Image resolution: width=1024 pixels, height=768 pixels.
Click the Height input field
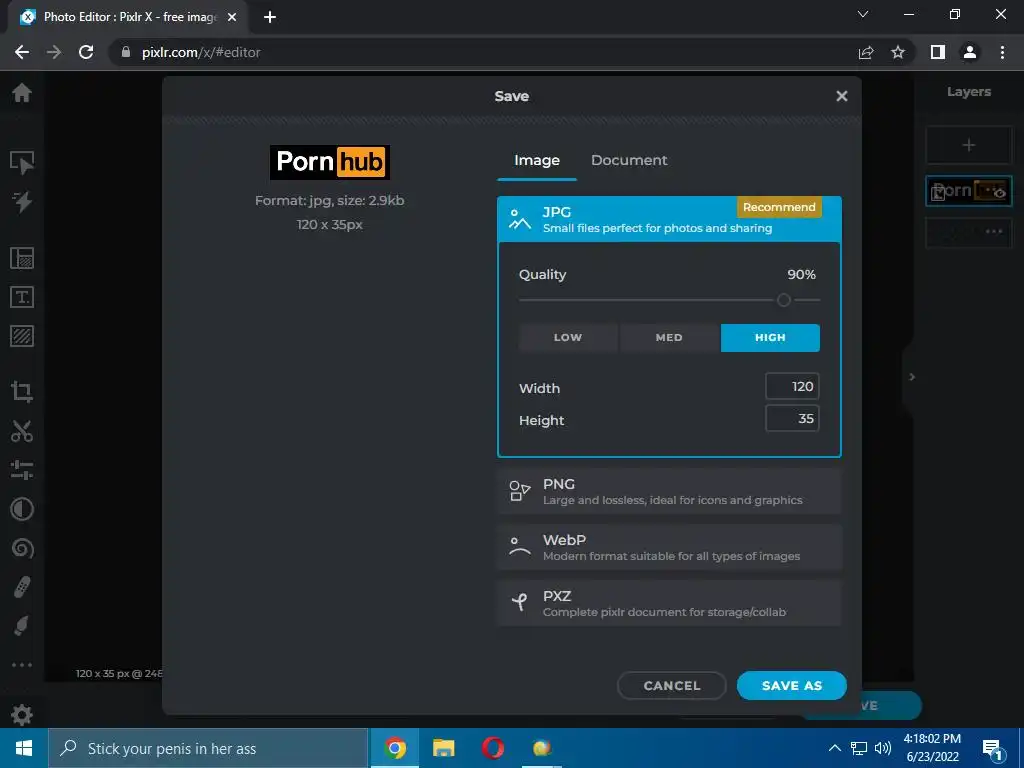click(792, 419)
